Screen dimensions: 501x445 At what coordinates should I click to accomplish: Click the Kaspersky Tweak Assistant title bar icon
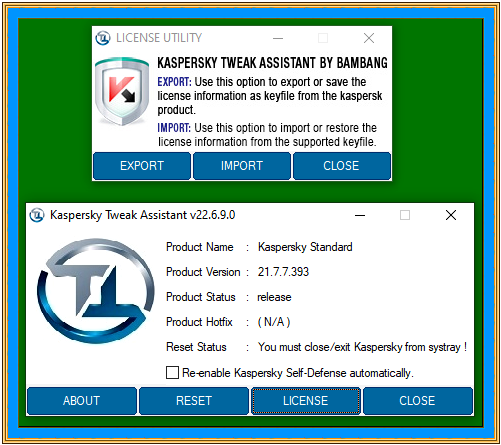click(x=37, y=215)
